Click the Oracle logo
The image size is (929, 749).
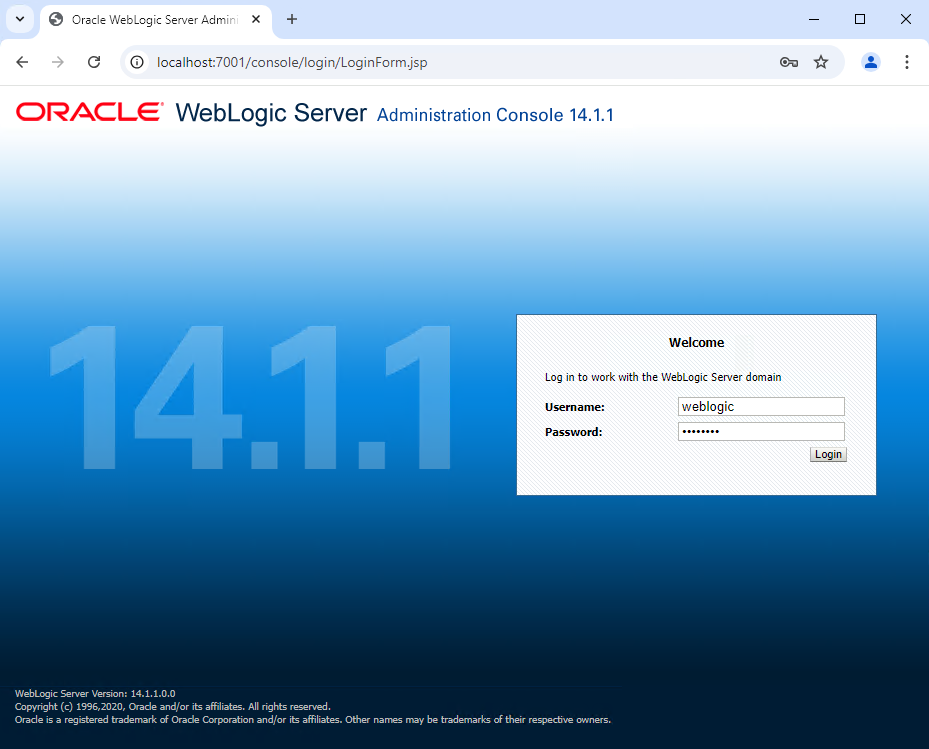89,112
